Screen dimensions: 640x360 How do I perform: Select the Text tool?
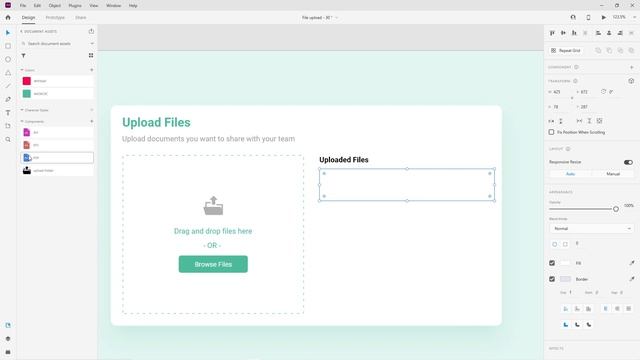pos(8,113)
